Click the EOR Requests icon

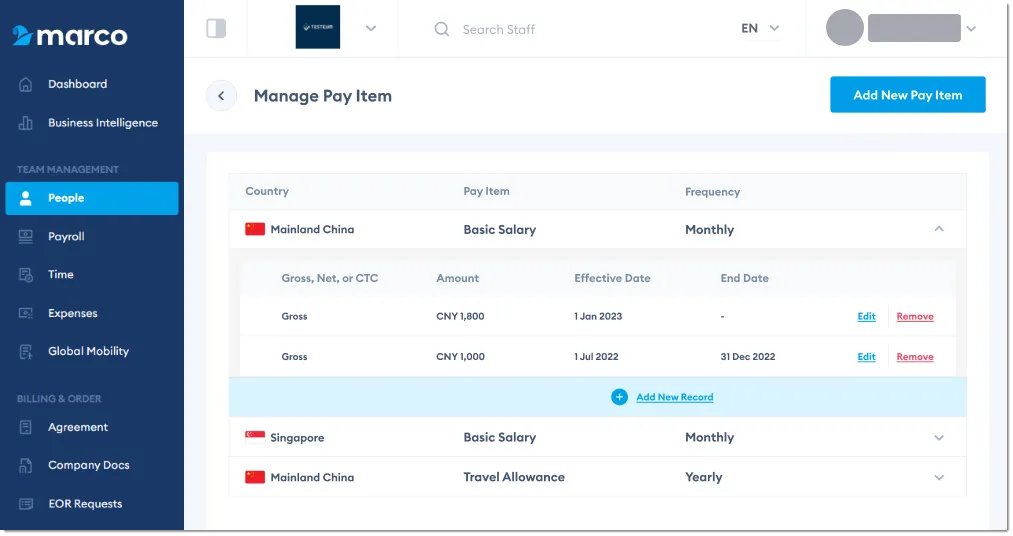click(25, 504)
